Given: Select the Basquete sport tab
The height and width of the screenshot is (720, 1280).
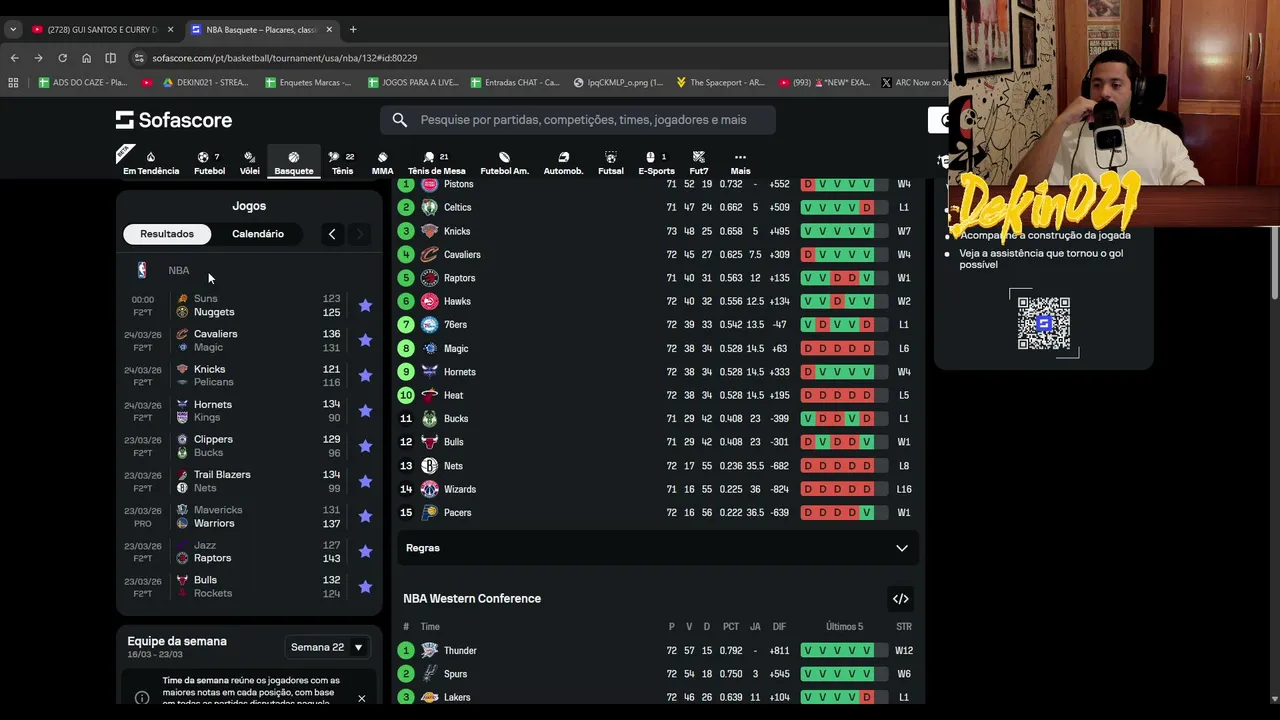Looking at the screenshot, I should click(x=294, y=163).
